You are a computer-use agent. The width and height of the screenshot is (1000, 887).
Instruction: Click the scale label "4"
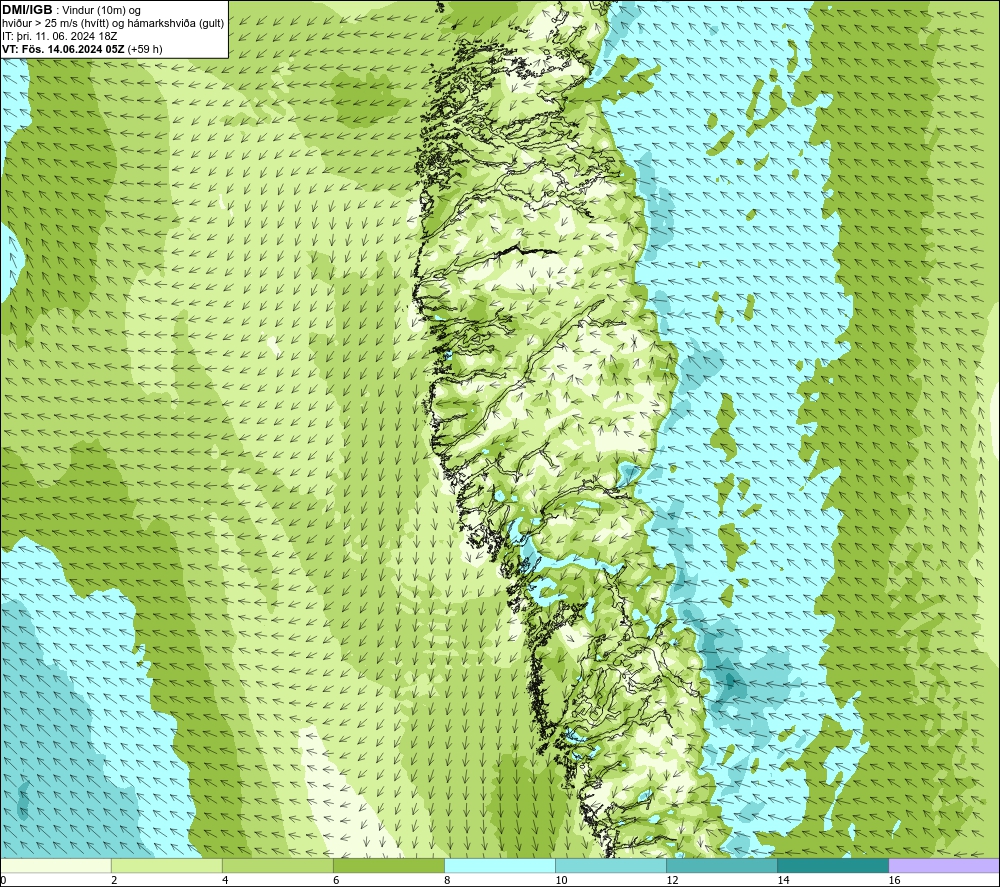tap(225, 880)
